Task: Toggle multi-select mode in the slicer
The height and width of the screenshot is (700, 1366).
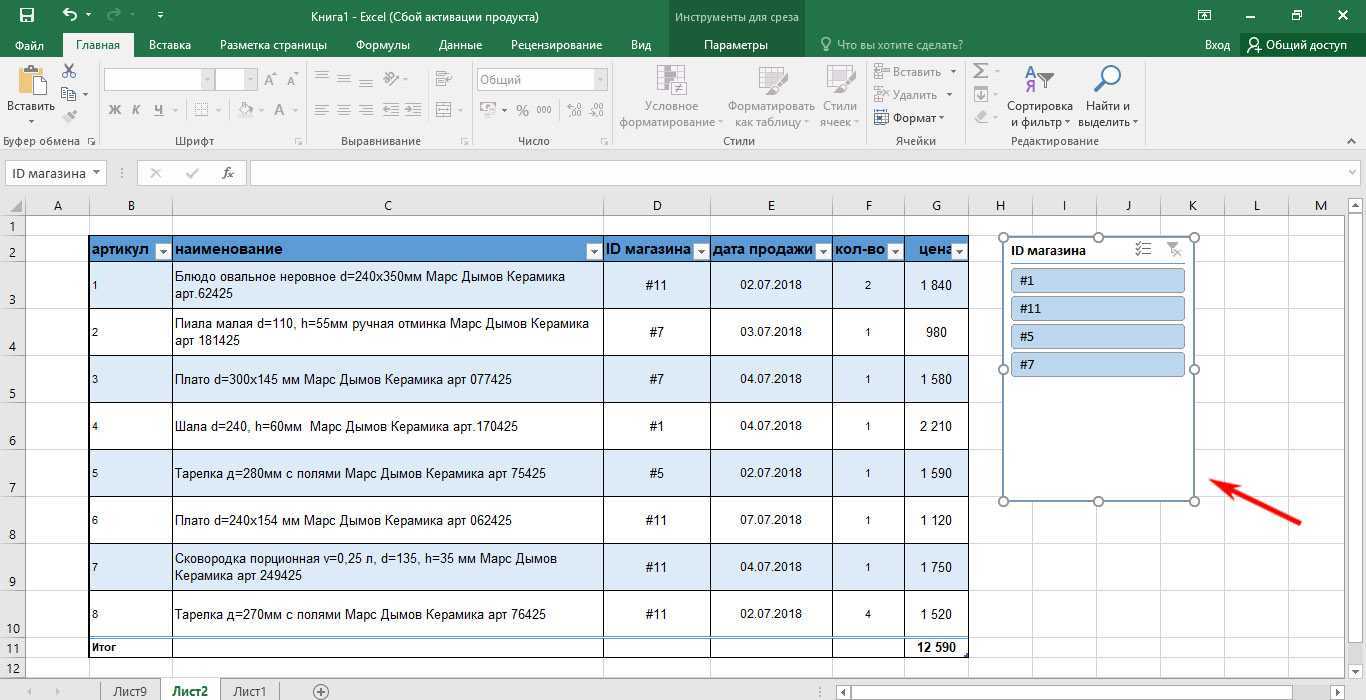Action: coord(1144,250)
